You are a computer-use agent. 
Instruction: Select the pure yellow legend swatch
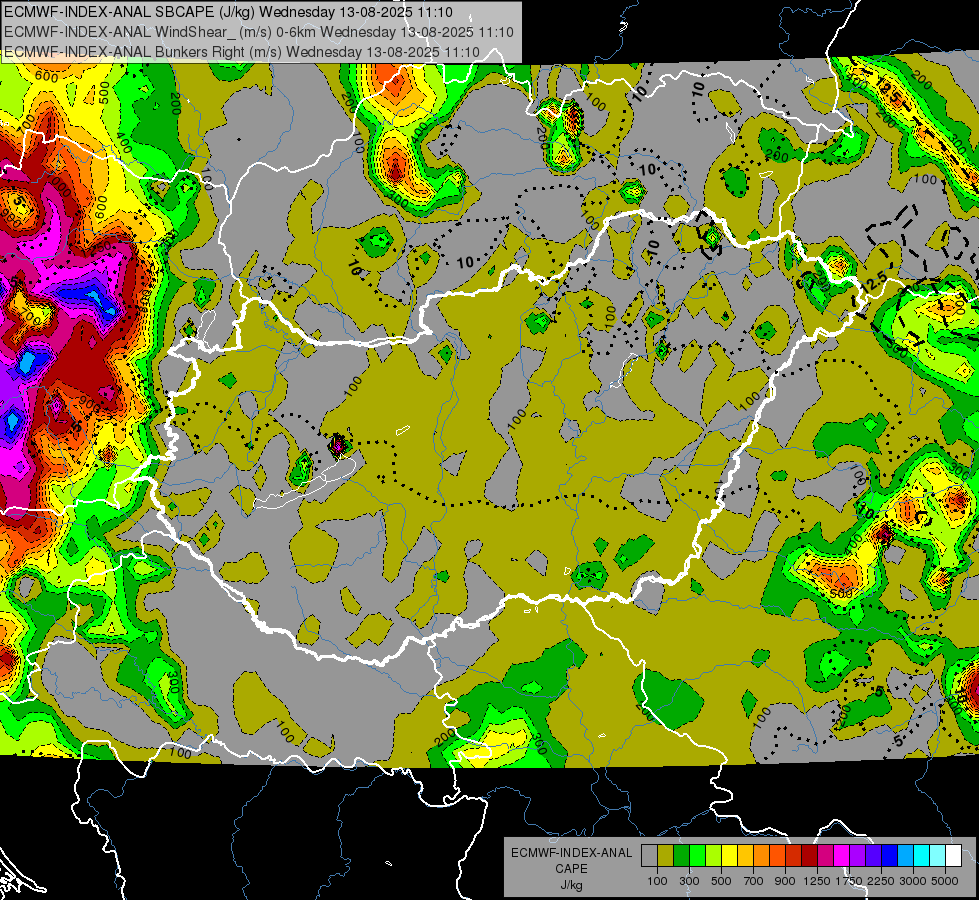tap(729, 856)
